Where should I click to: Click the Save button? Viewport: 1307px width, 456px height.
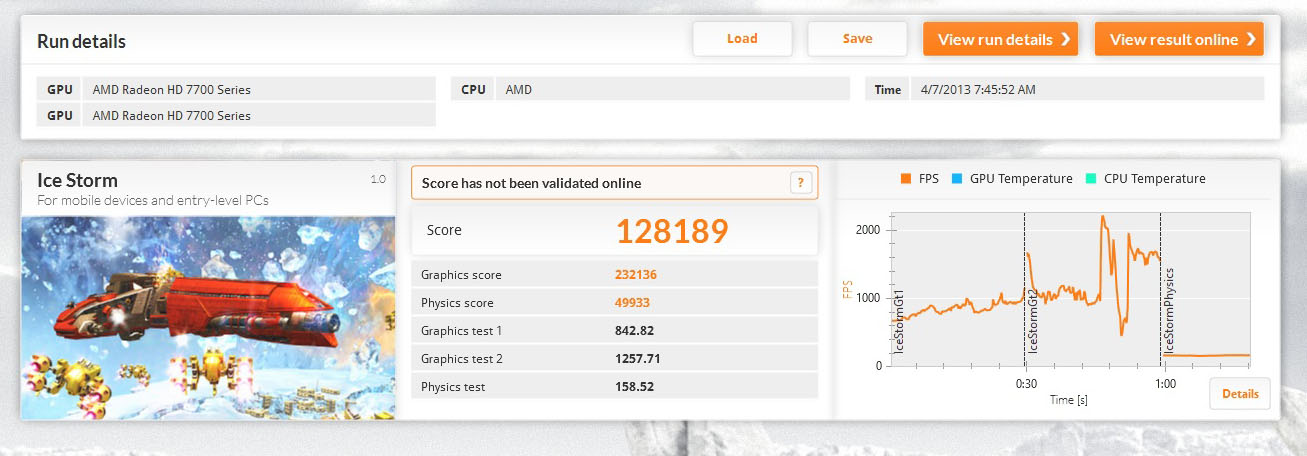pyautogui.click(x=857, y=39)
